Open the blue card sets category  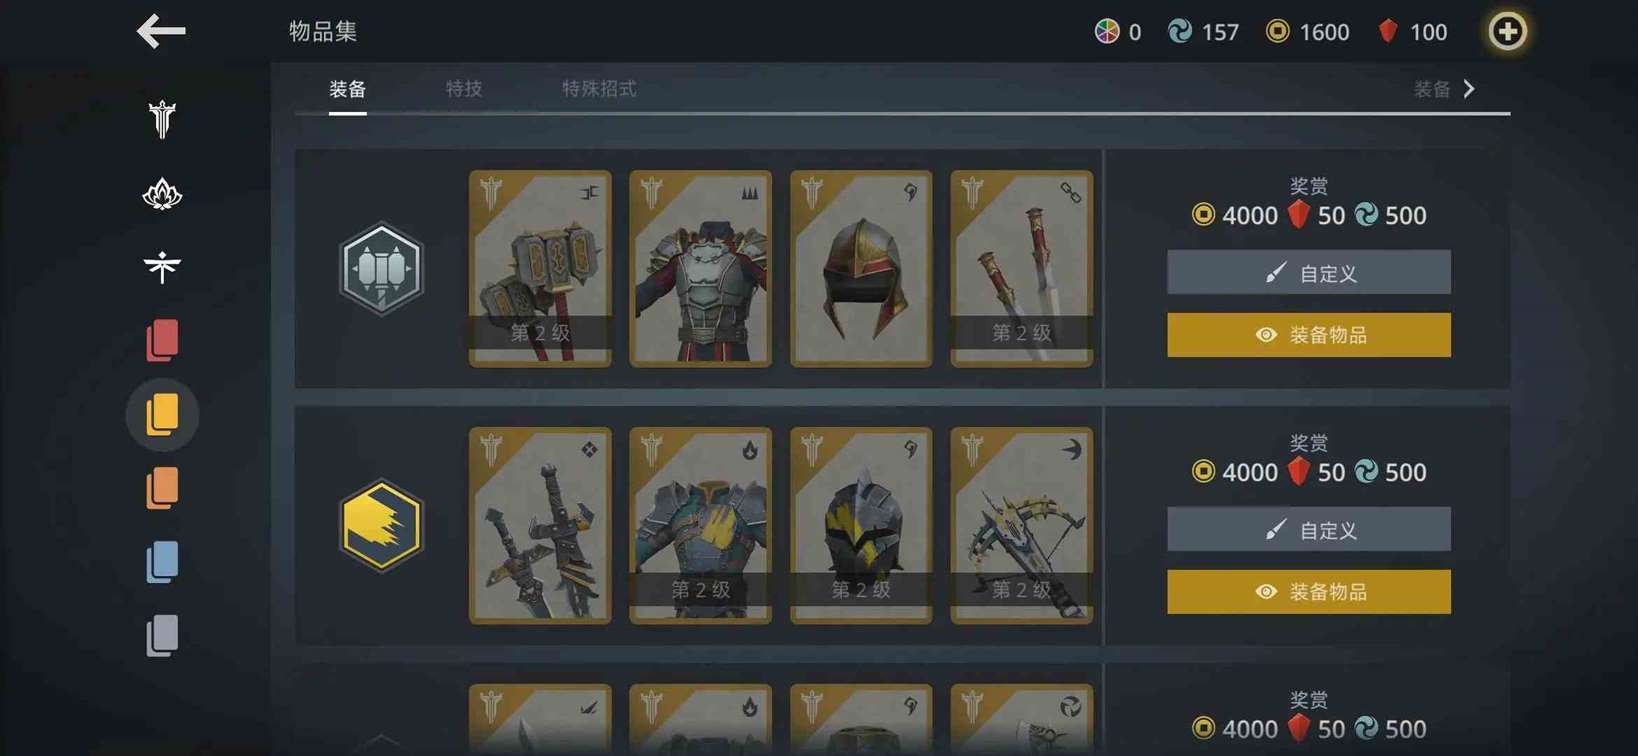(162, 562)
